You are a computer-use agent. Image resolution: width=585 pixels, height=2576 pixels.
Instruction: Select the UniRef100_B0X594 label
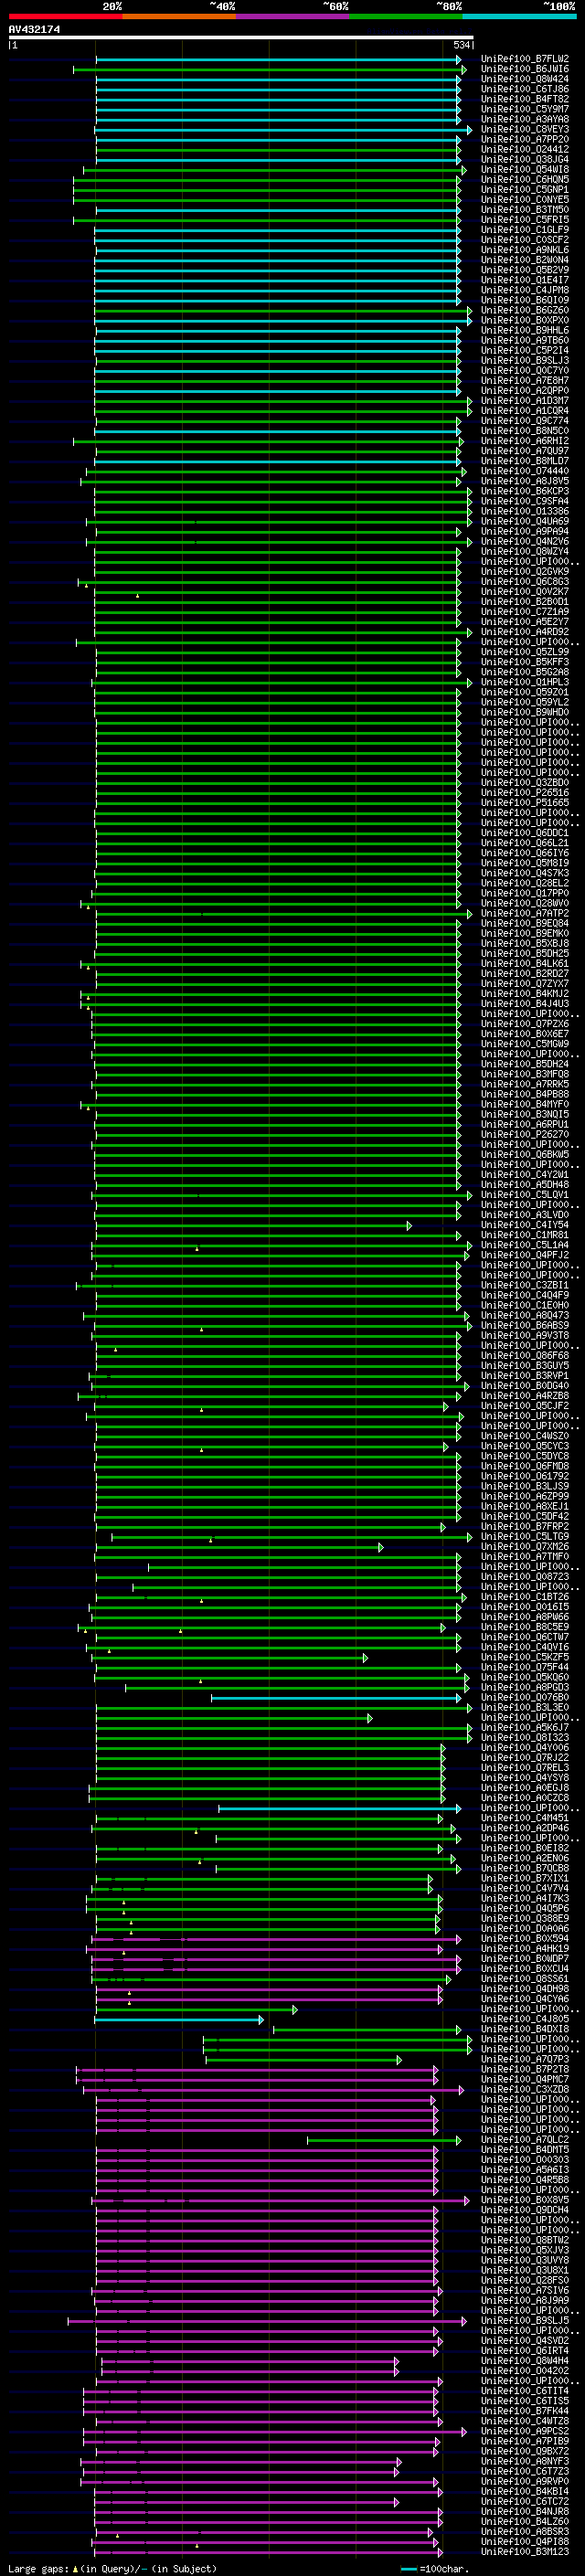[x=524, y=1939]
